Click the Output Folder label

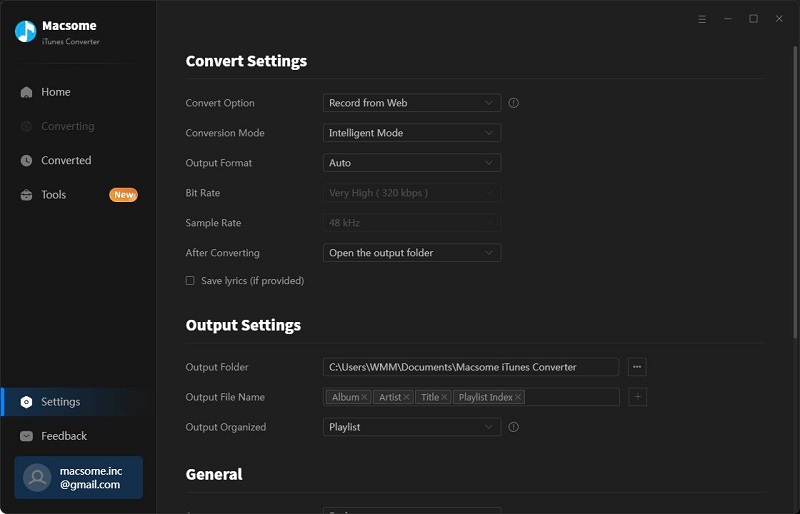(x=217, y=367)
